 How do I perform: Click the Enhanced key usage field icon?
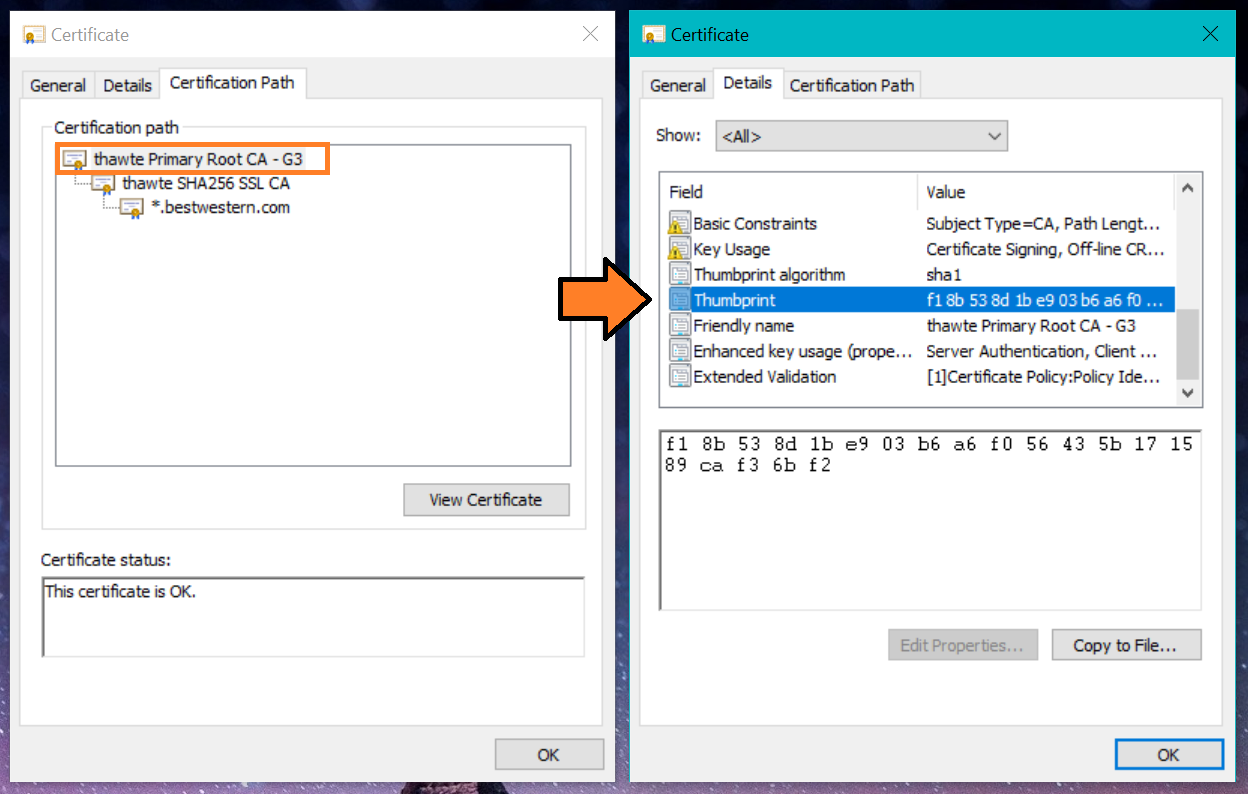coord(680,351)
